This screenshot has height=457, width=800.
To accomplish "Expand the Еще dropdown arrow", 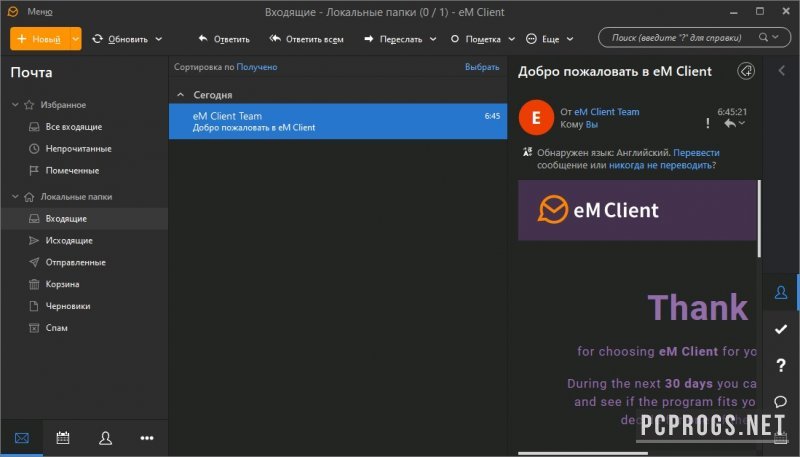I will [x=570, y=39].
